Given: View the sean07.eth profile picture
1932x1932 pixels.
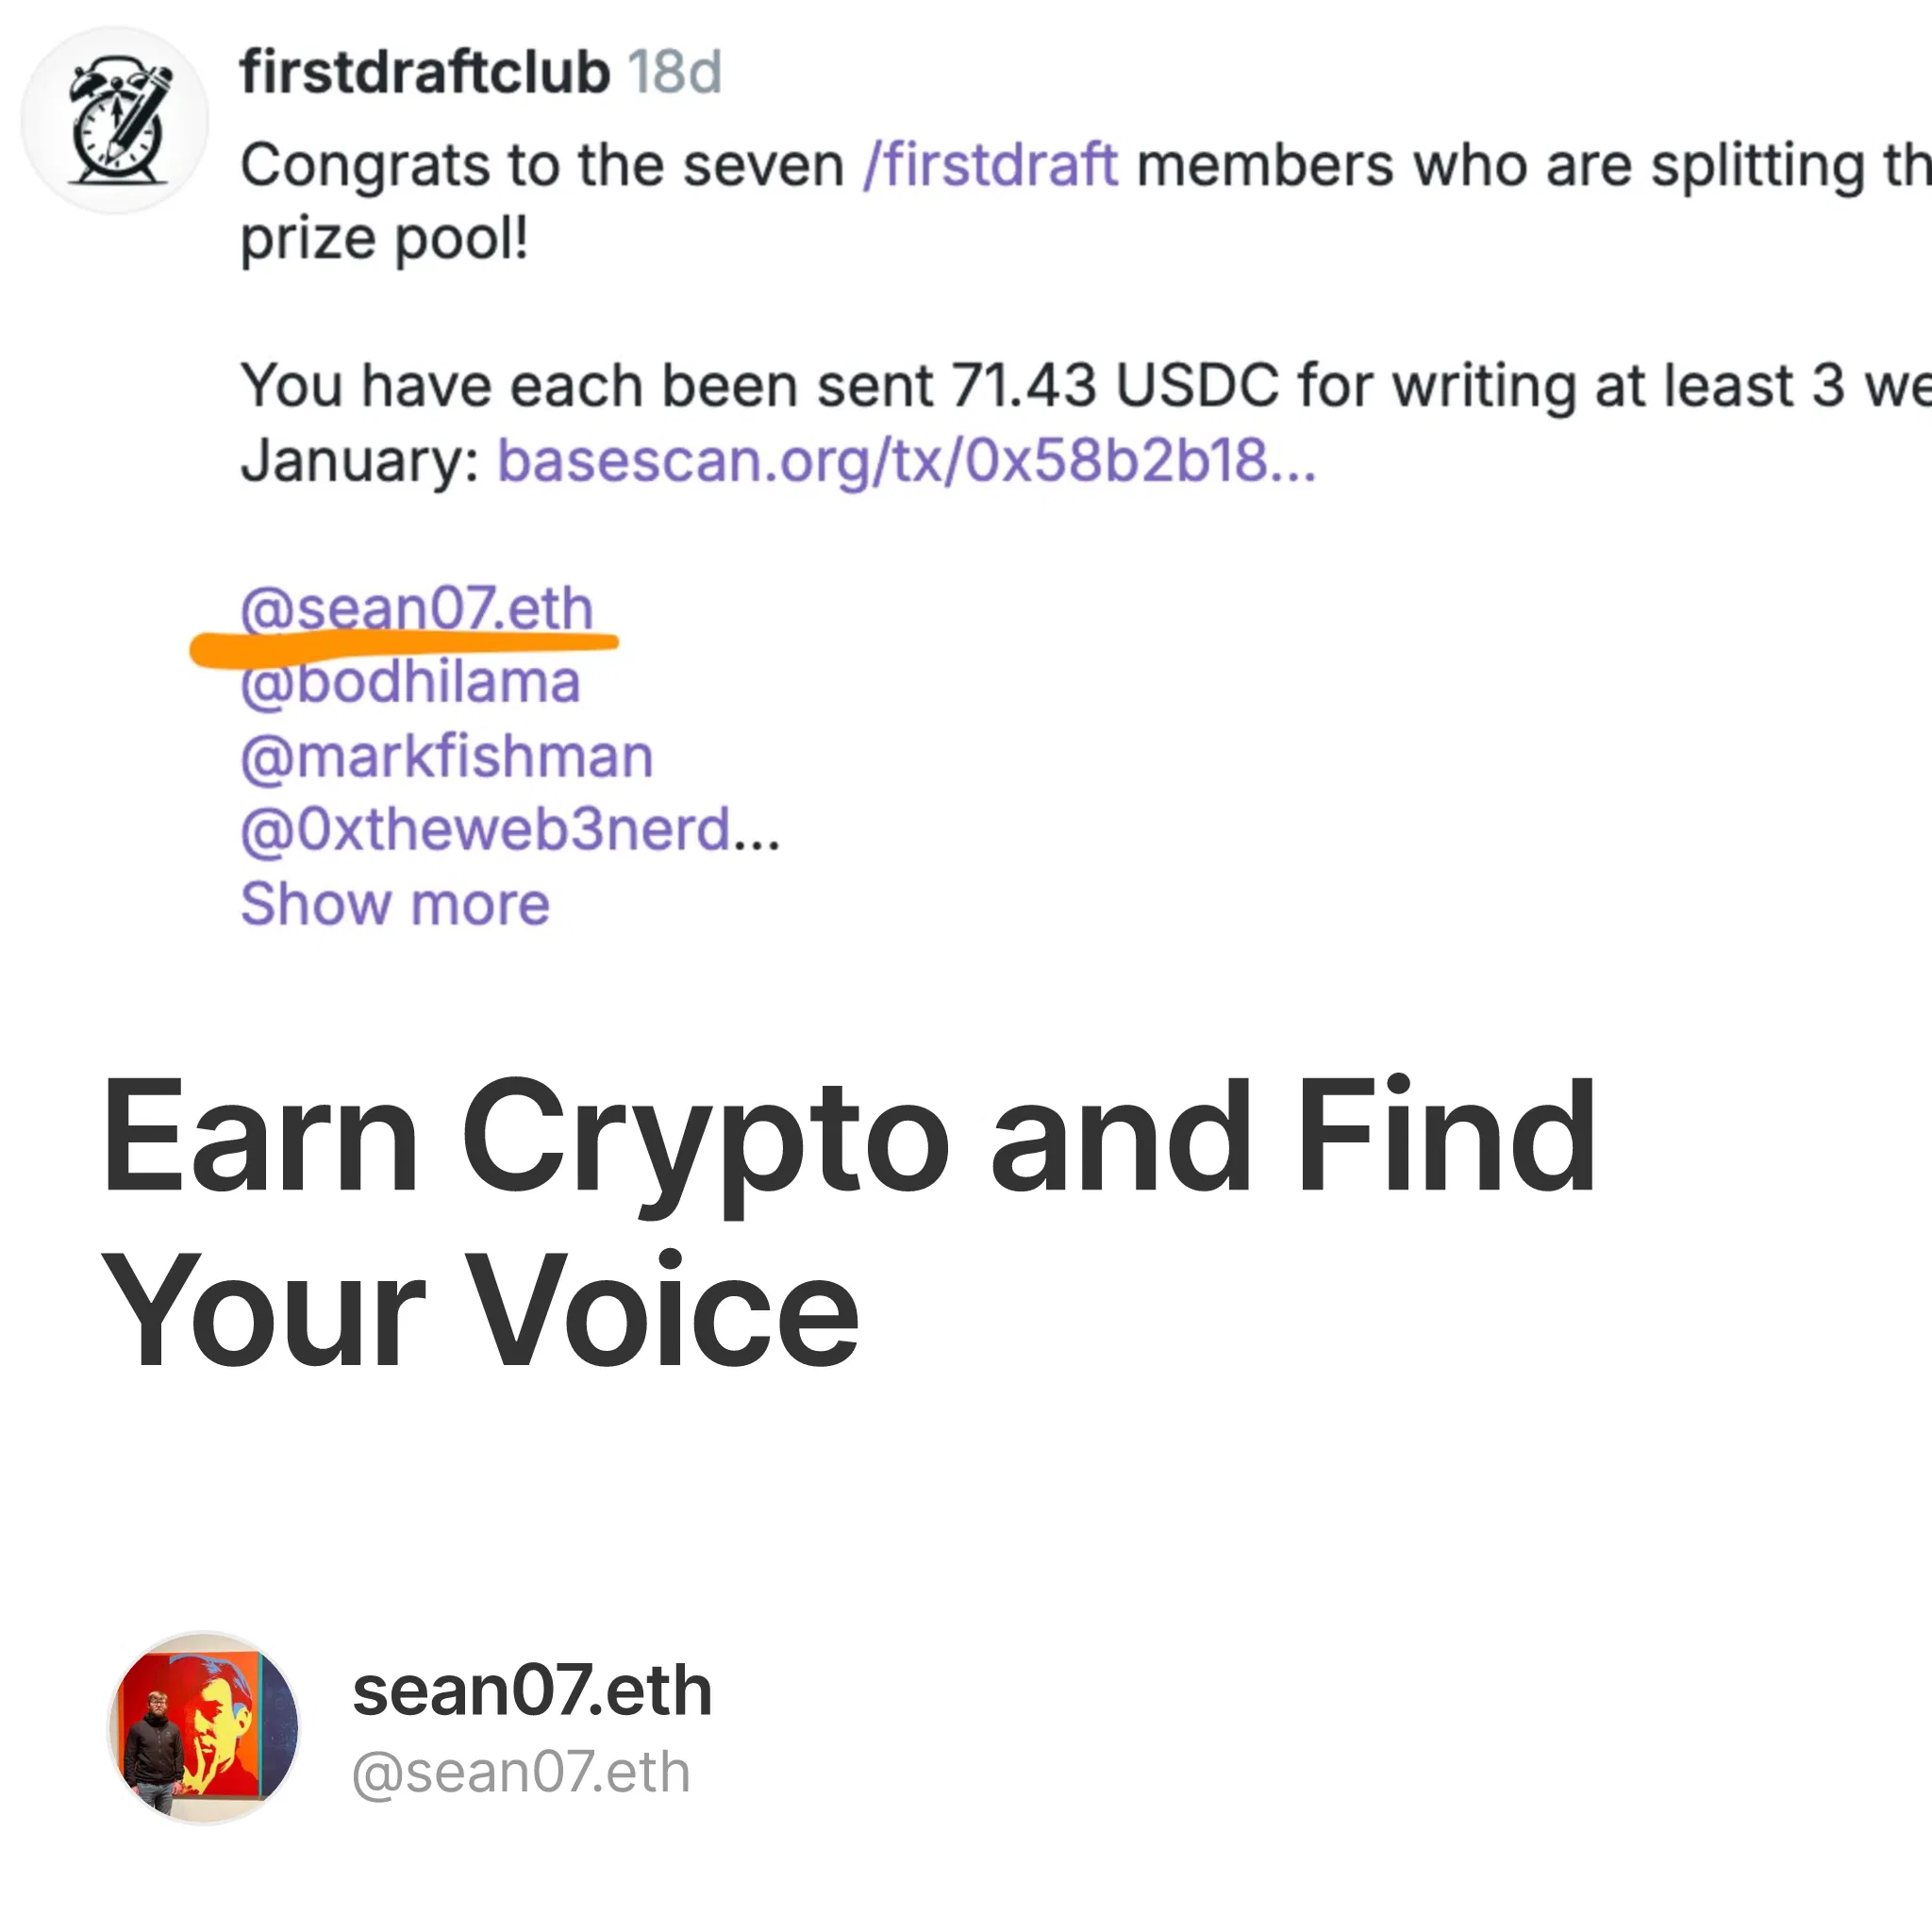Looking at the screenshot, I should pyautogui.click(x=204, y=1728).
